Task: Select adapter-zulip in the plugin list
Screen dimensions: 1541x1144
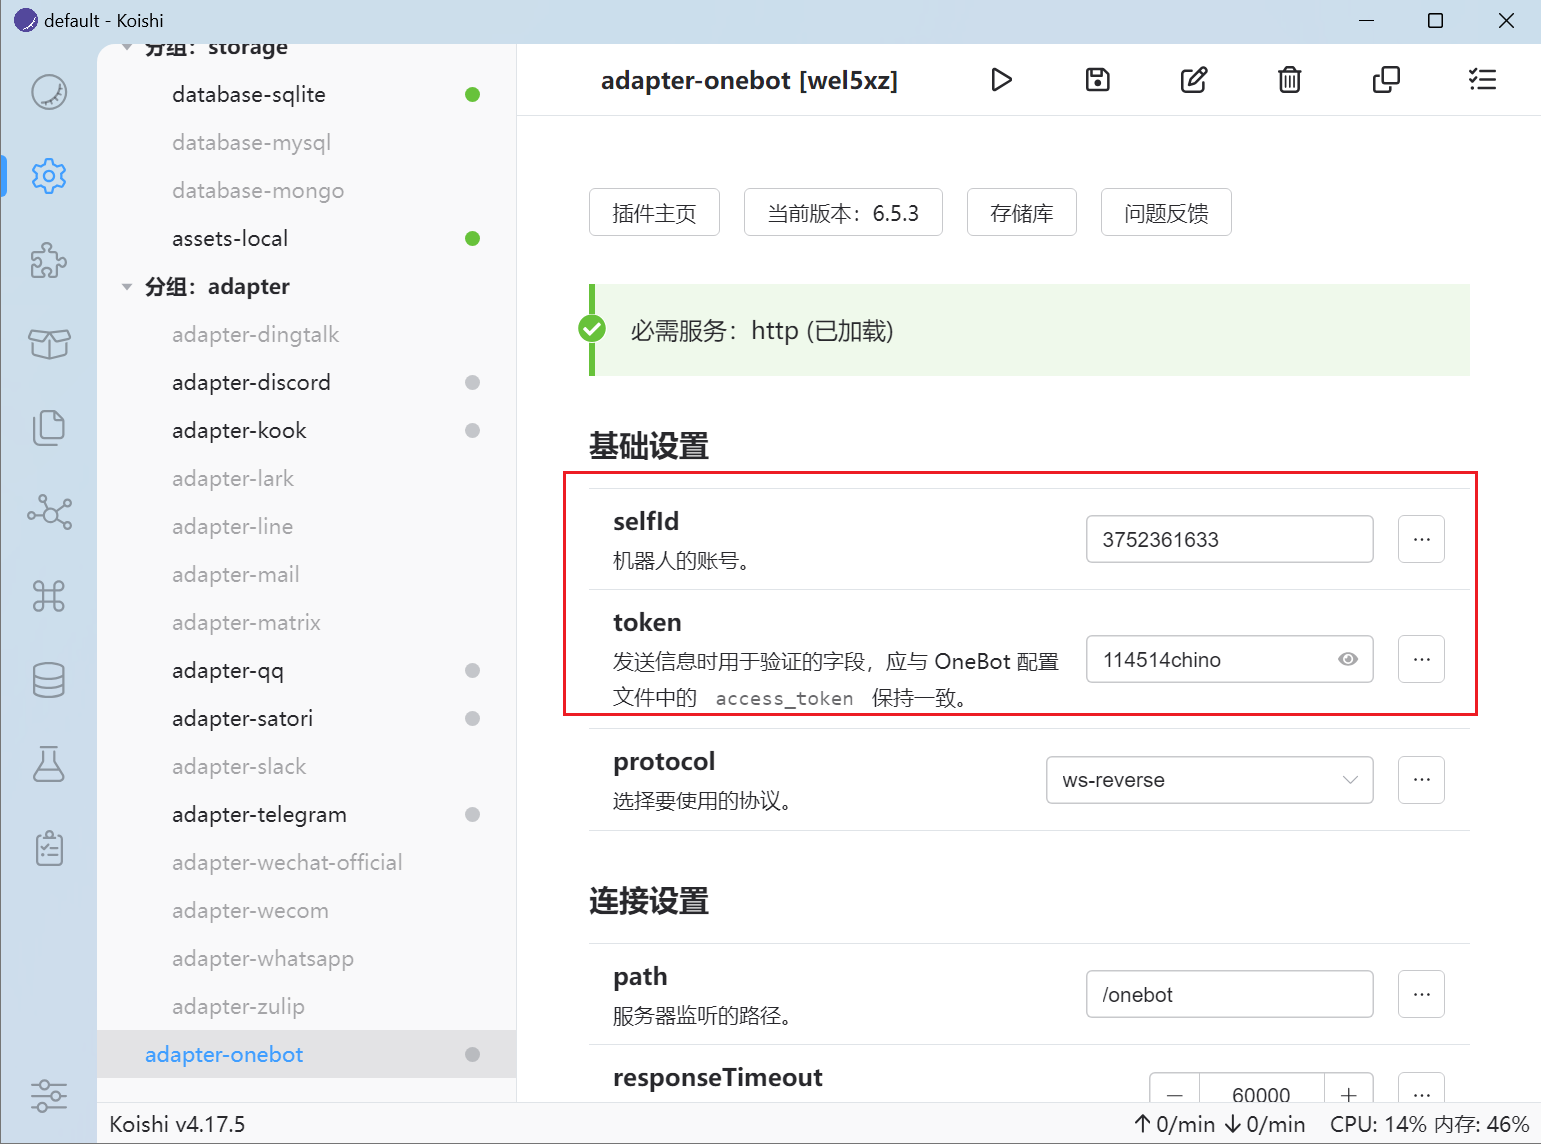Action: [307, 1006]
